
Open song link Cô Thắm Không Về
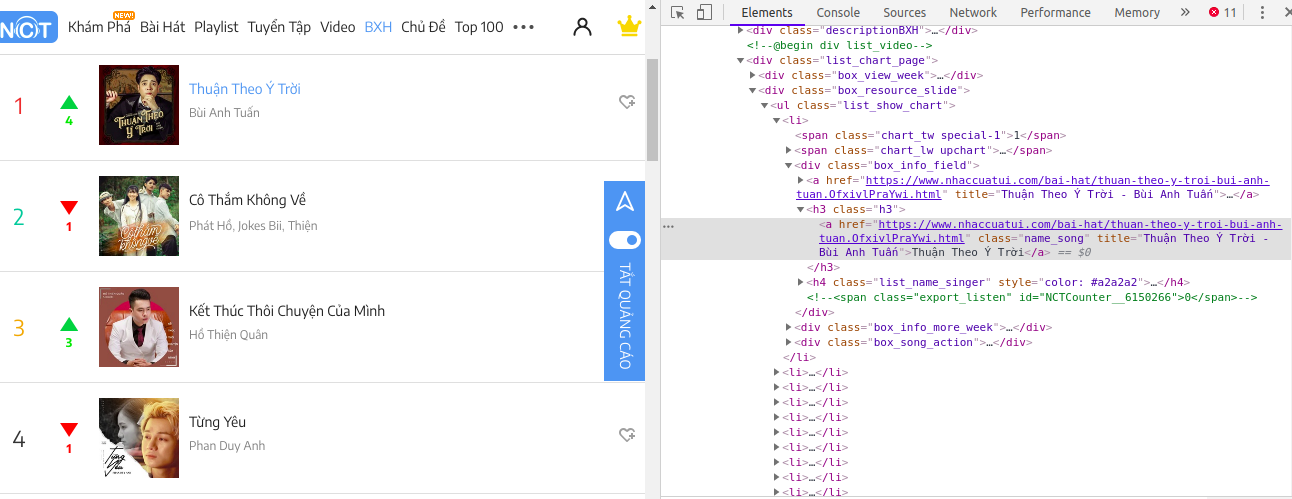click(247, 200)
